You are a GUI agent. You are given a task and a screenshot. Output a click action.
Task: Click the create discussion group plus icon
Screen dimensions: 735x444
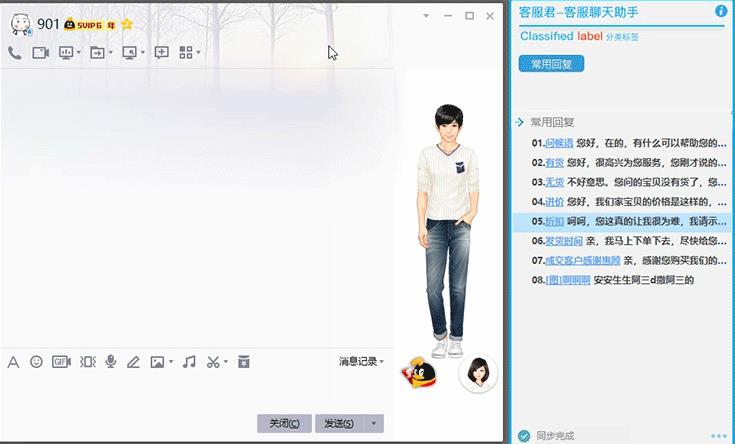point(162,53)
